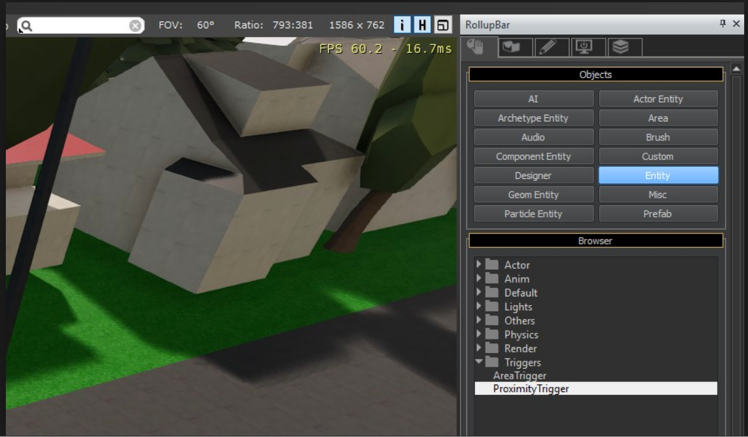The image size is (748, 437).
Task: Close the RollupBar panel
Action: (x=736, y=24)
